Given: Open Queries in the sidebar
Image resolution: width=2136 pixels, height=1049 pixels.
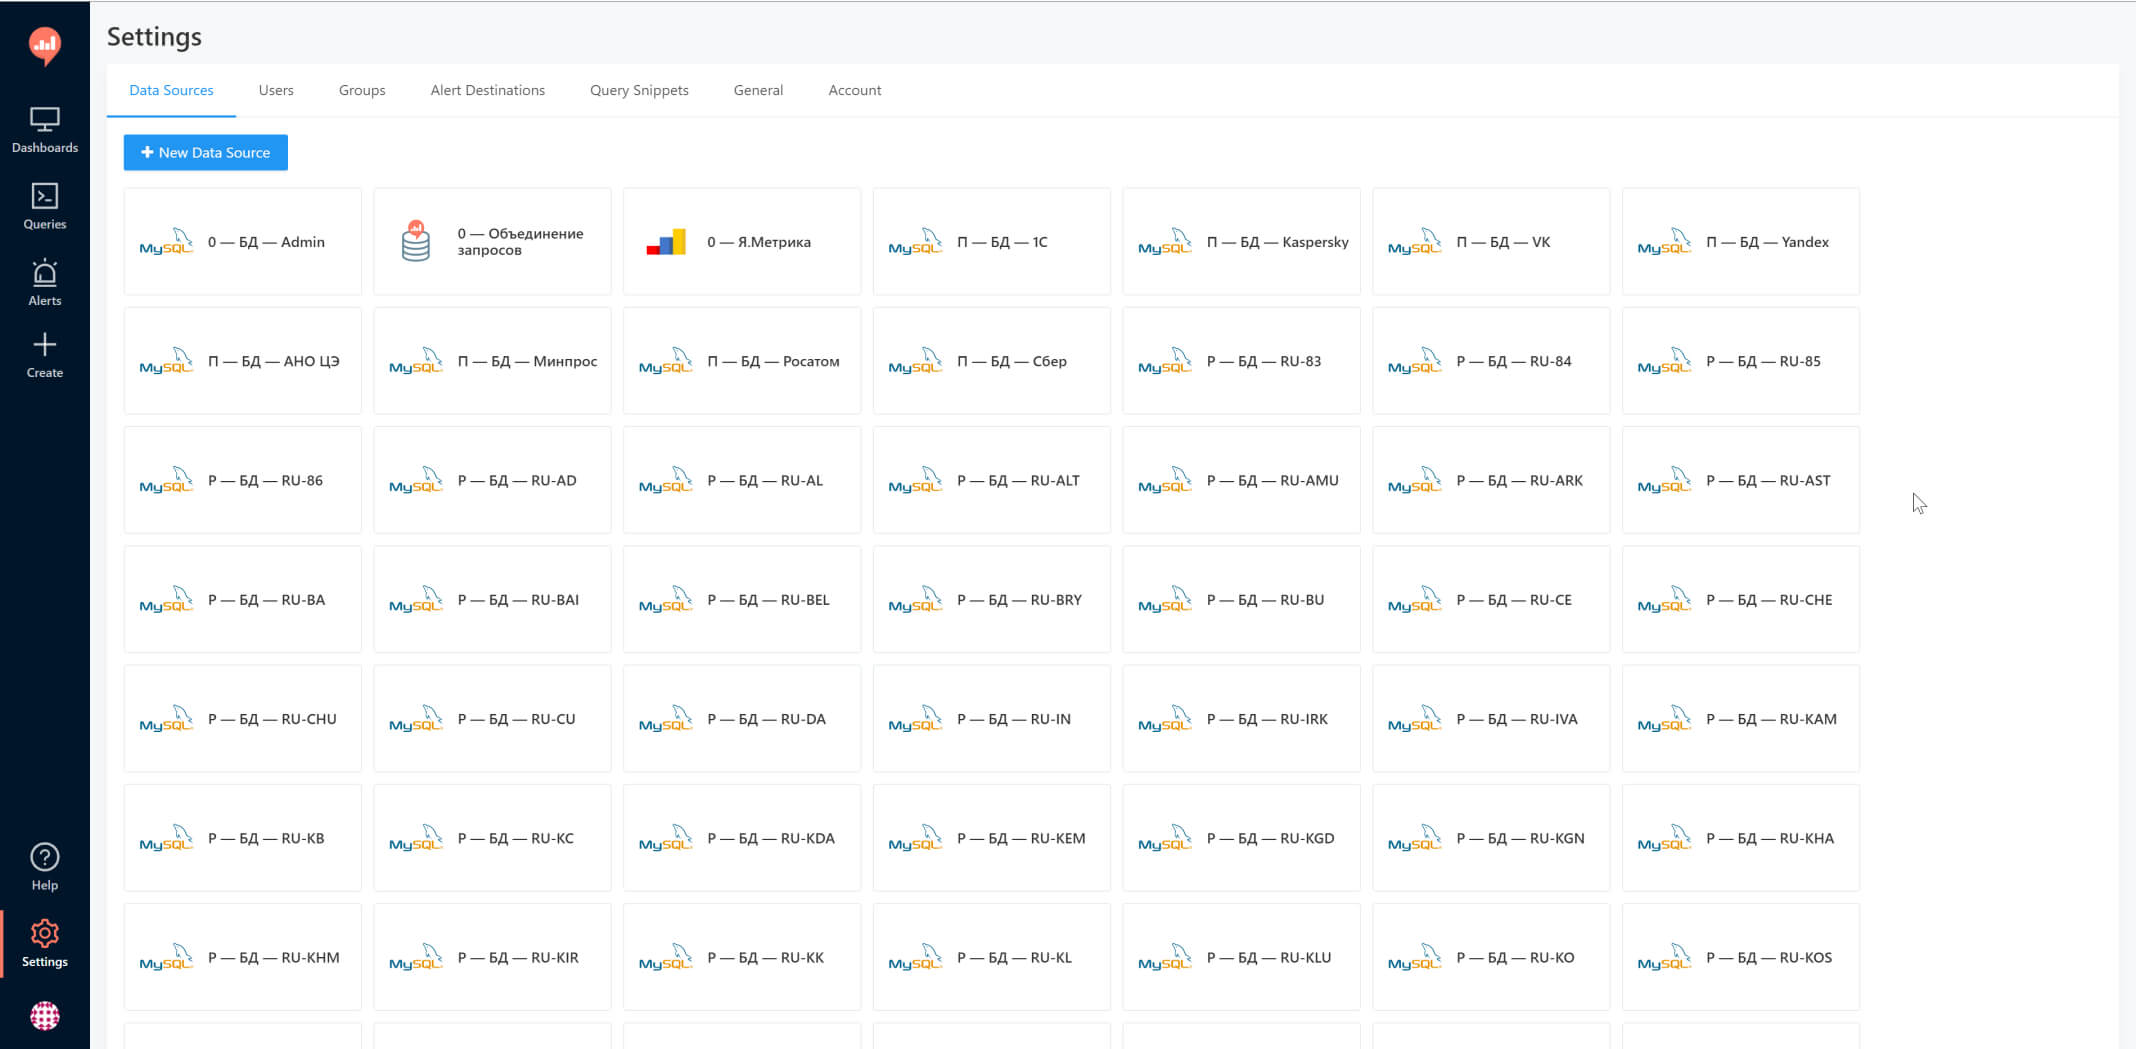Looking at the screenshot, I should point(44,207).
